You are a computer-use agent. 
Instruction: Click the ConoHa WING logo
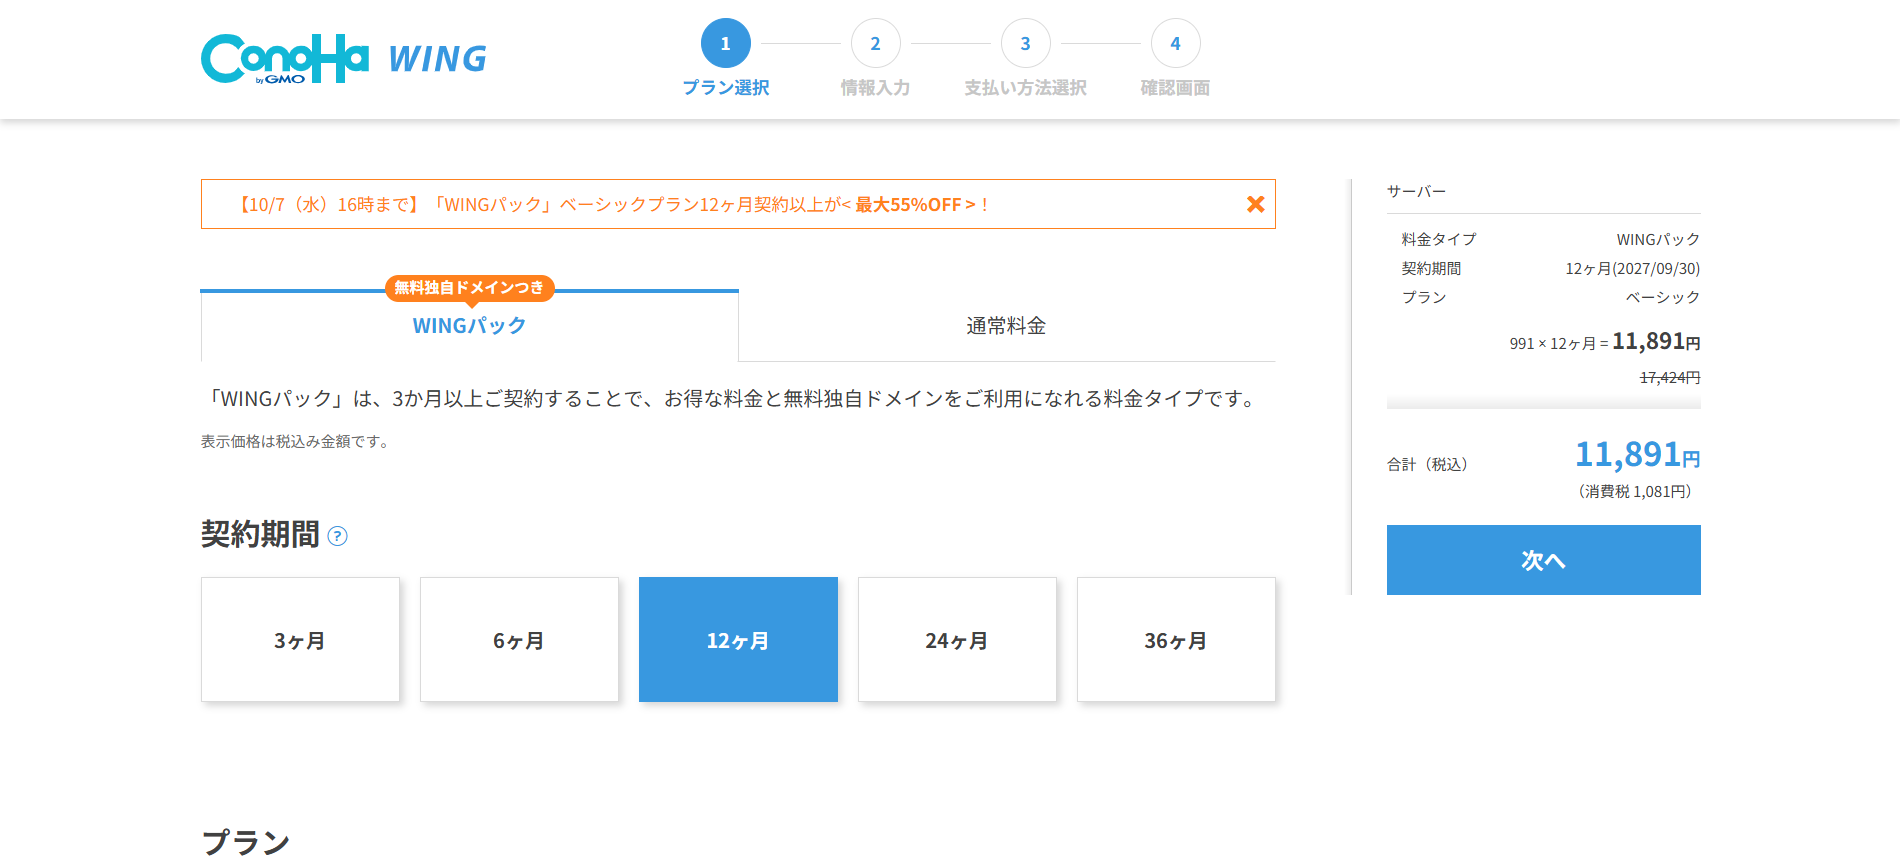[x=343, y=59]
